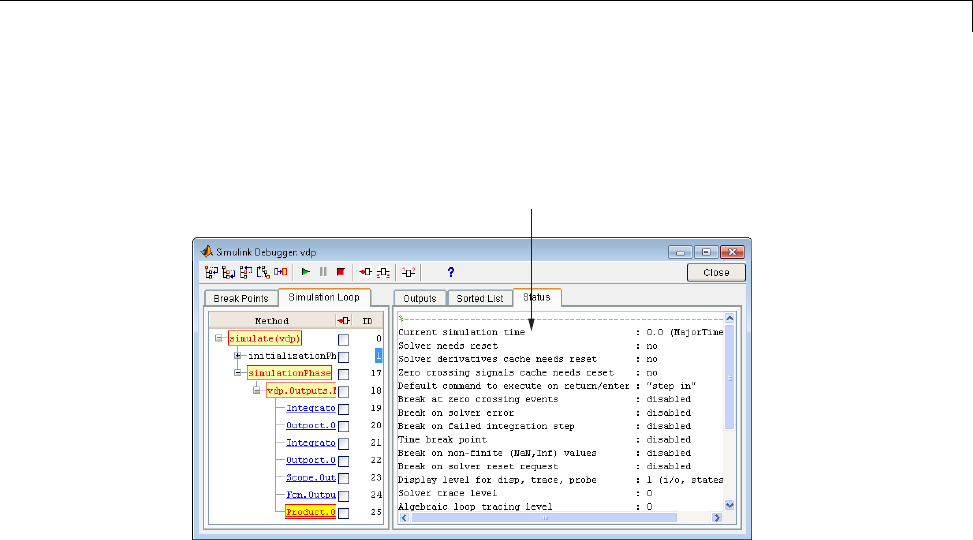Click the Status pane vertical scrollbar thumb
This screenshot has height=540, width=973.
(x=729, y=377)
